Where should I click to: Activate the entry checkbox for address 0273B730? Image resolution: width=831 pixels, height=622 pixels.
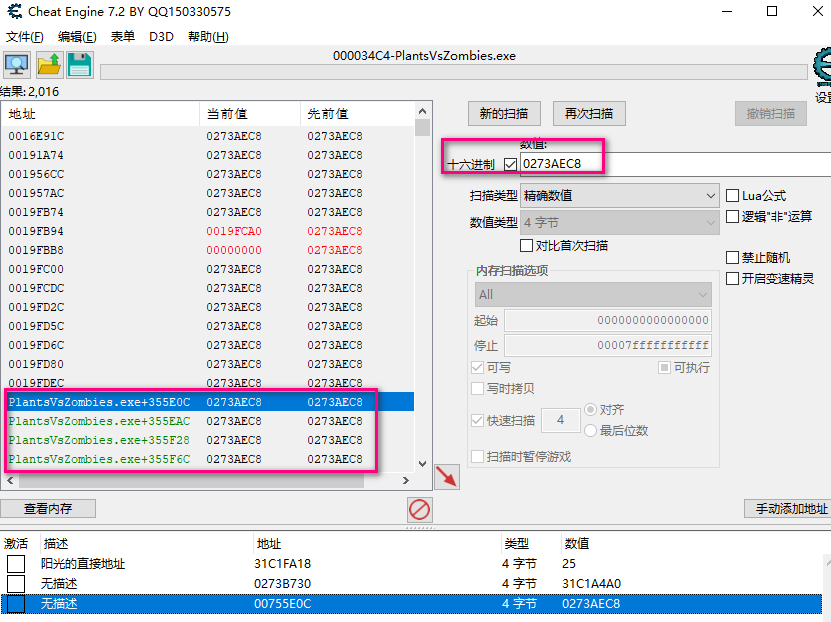coord(16,584)
